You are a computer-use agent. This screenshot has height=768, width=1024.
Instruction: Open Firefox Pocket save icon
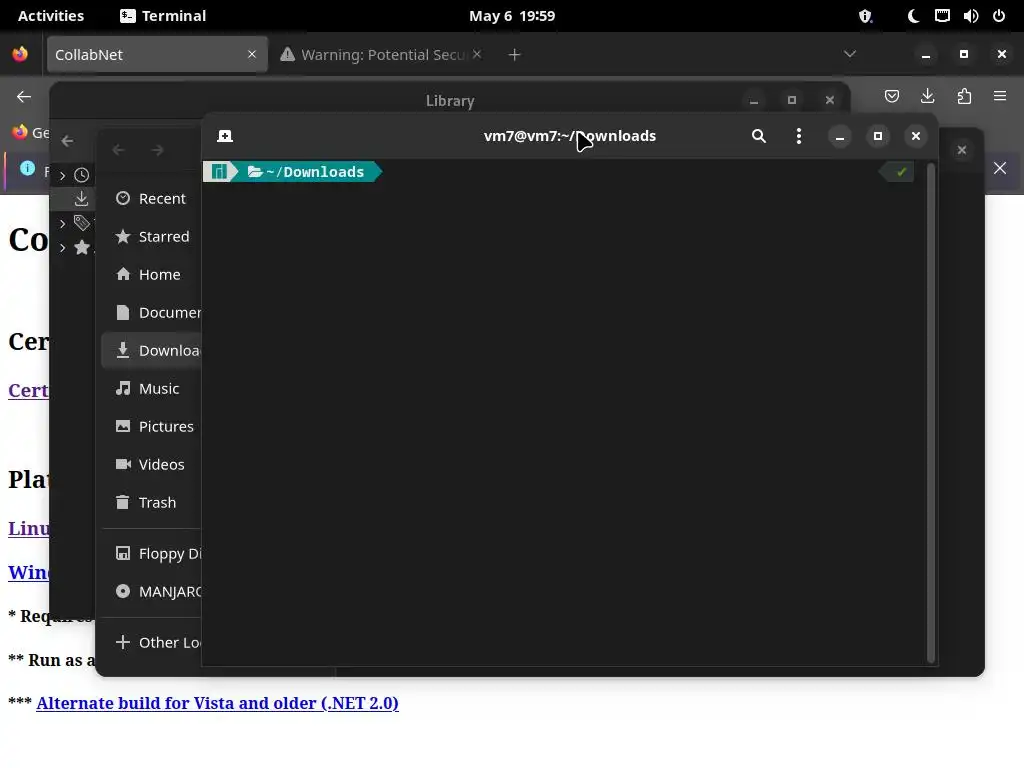(891, 97)
